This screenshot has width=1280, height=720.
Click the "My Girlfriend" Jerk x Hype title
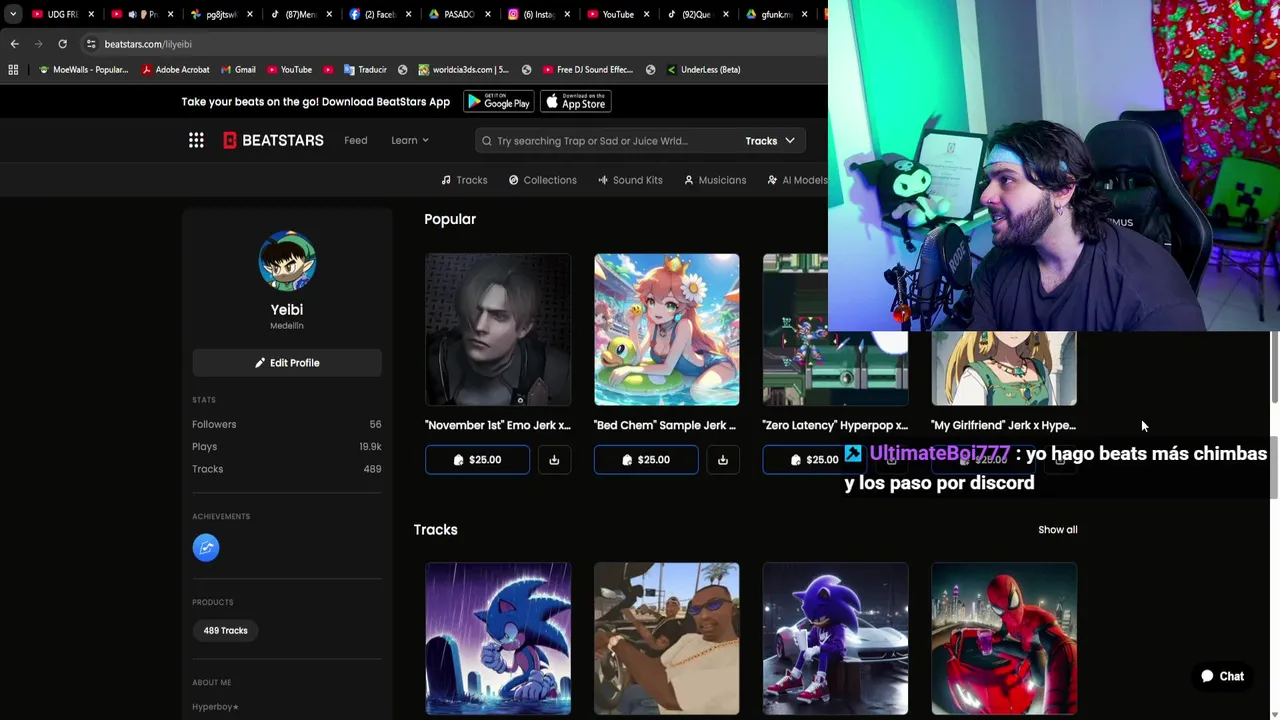pyautogui.click(x=1004, y=425)
